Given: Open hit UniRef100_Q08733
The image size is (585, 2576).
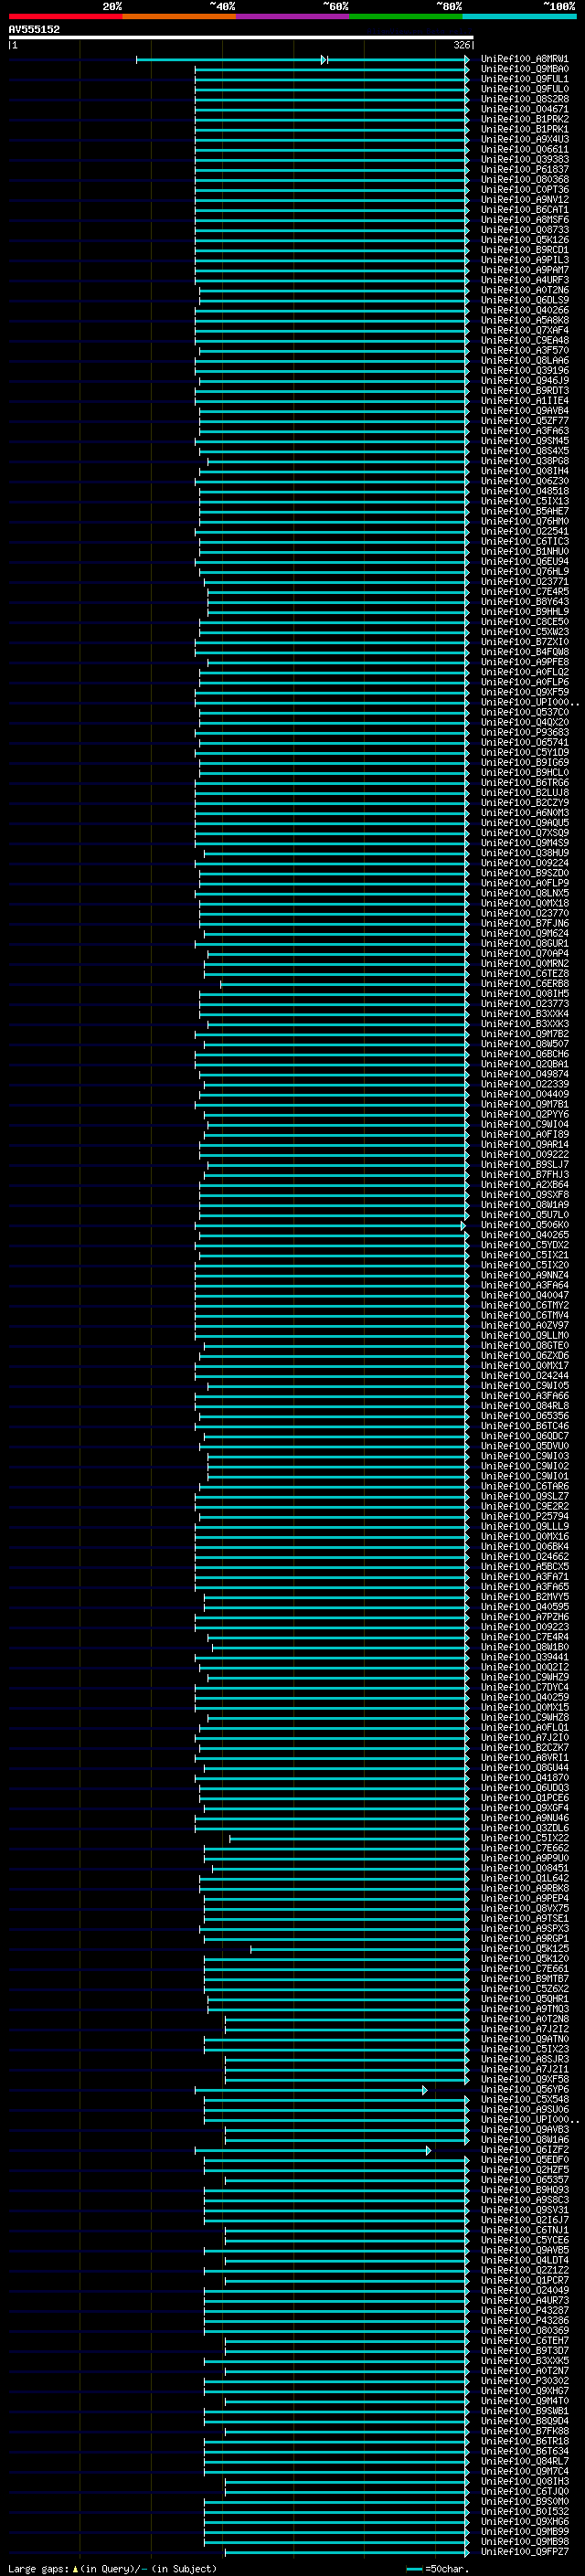Looking at the screenshot, I should (x=525, y=230).
